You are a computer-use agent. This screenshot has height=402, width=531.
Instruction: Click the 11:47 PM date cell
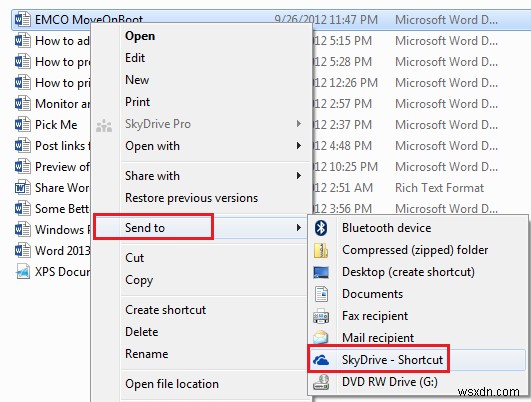tap(326, 20)
